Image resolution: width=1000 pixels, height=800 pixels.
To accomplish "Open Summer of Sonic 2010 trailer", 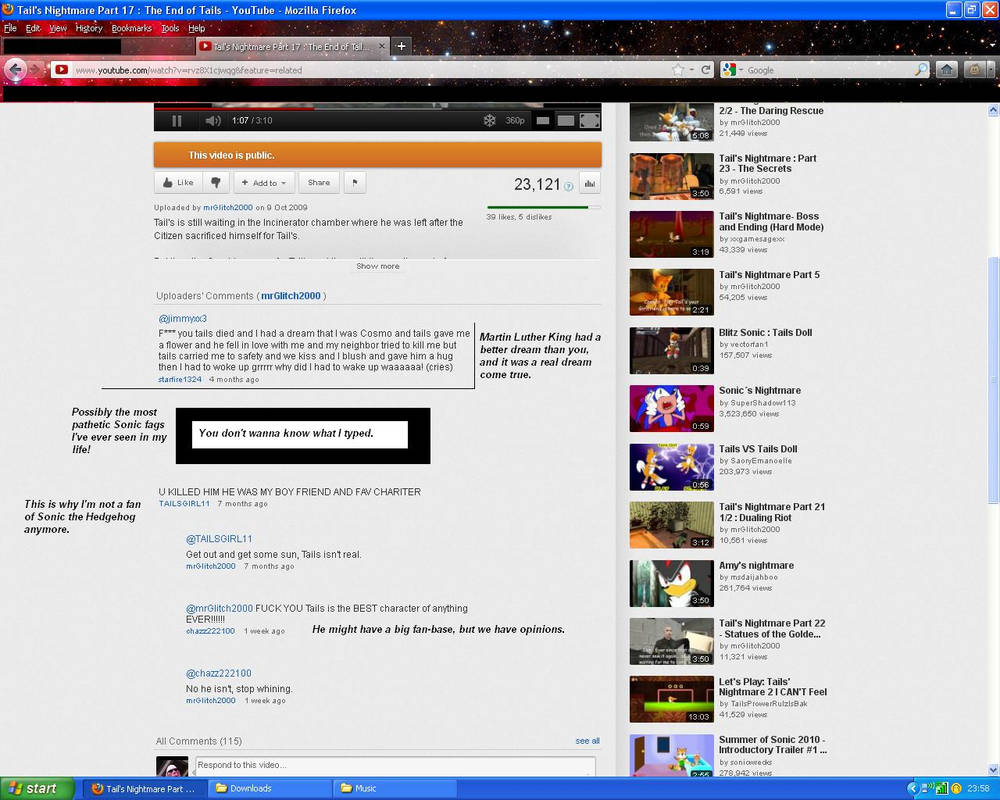I will point(772,744).
